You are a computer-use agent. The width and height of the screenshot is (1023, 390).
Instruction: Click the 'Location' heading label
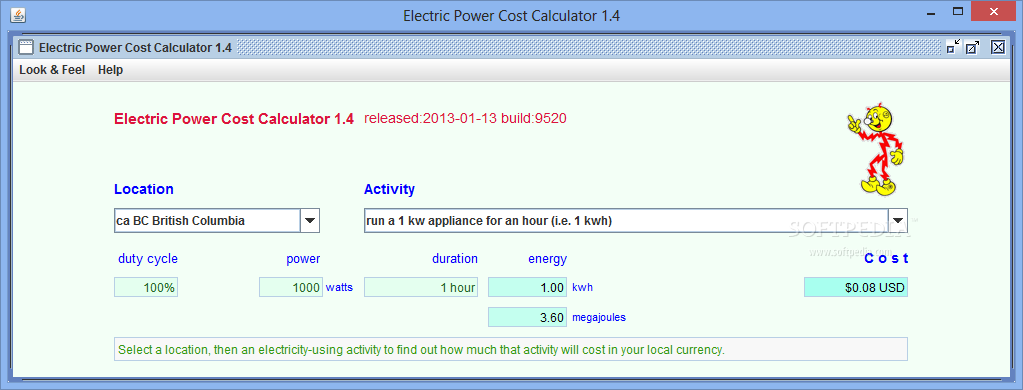(x=144, y=189)
